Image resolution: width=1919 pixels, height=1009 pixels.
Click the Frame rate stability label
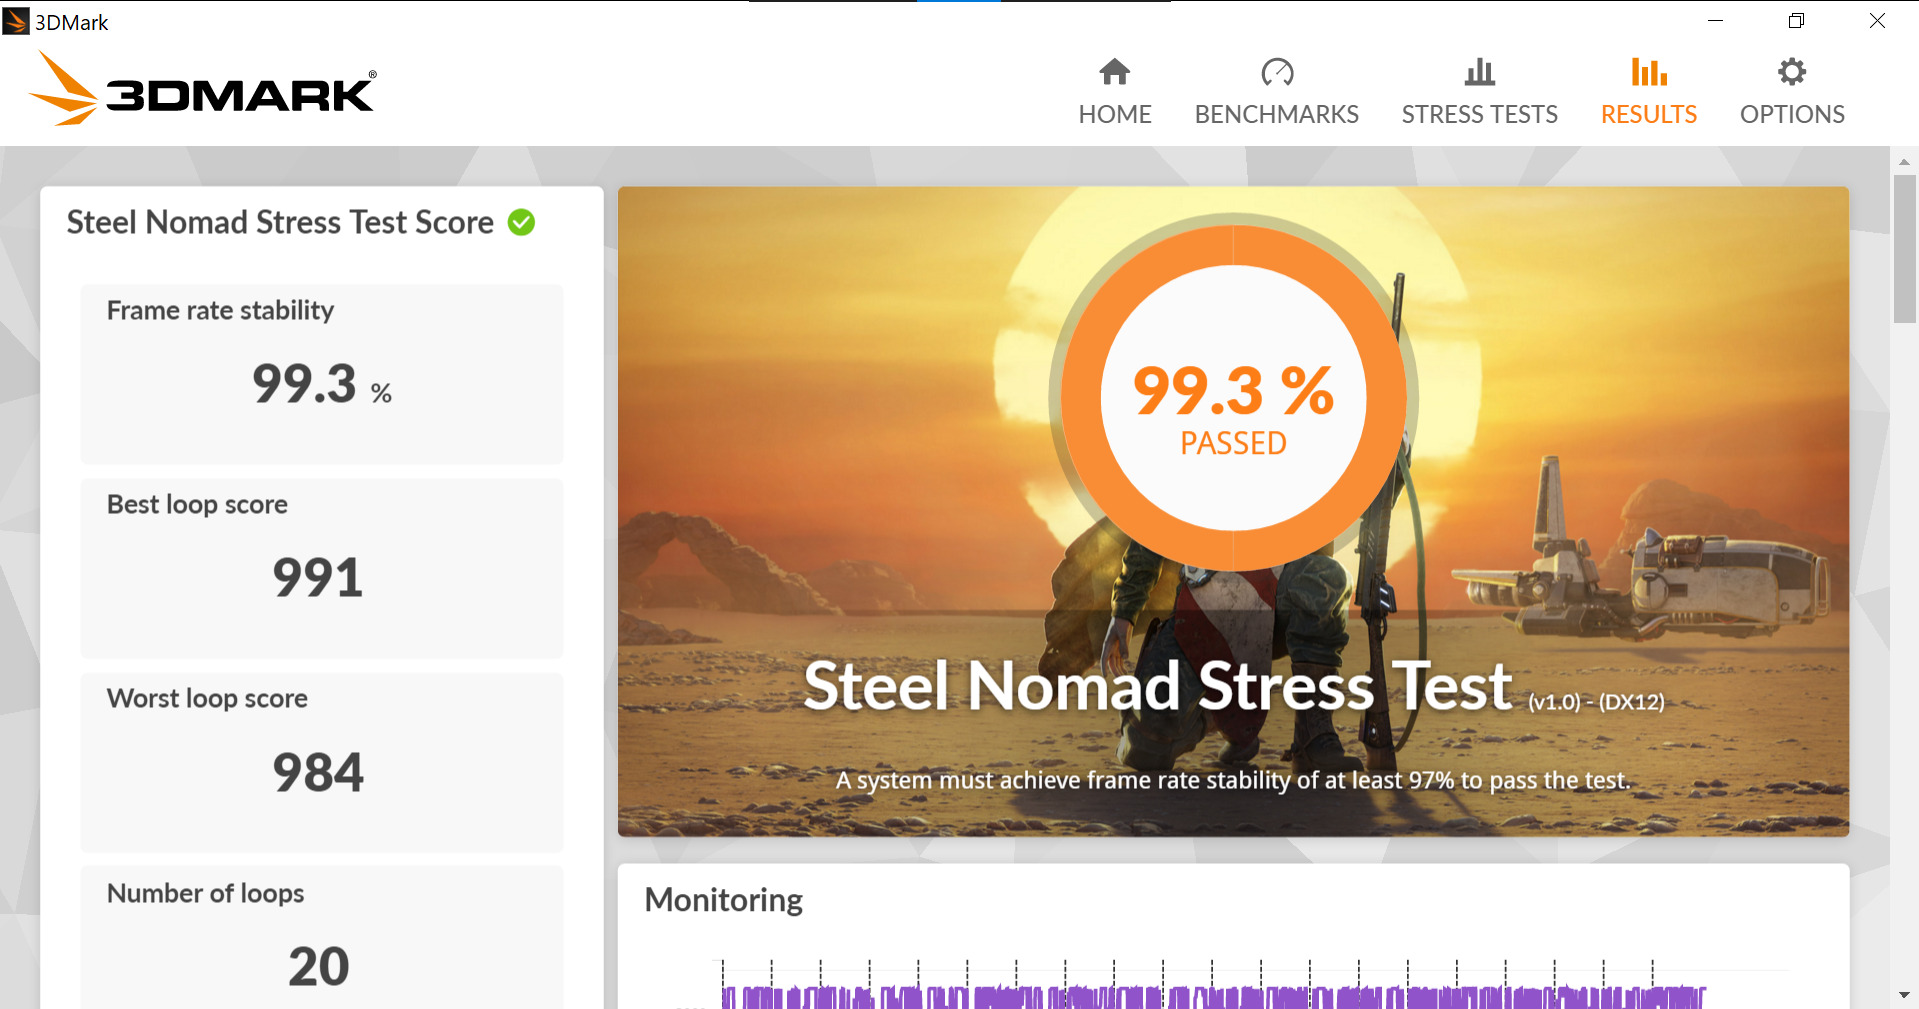(220, 310)
